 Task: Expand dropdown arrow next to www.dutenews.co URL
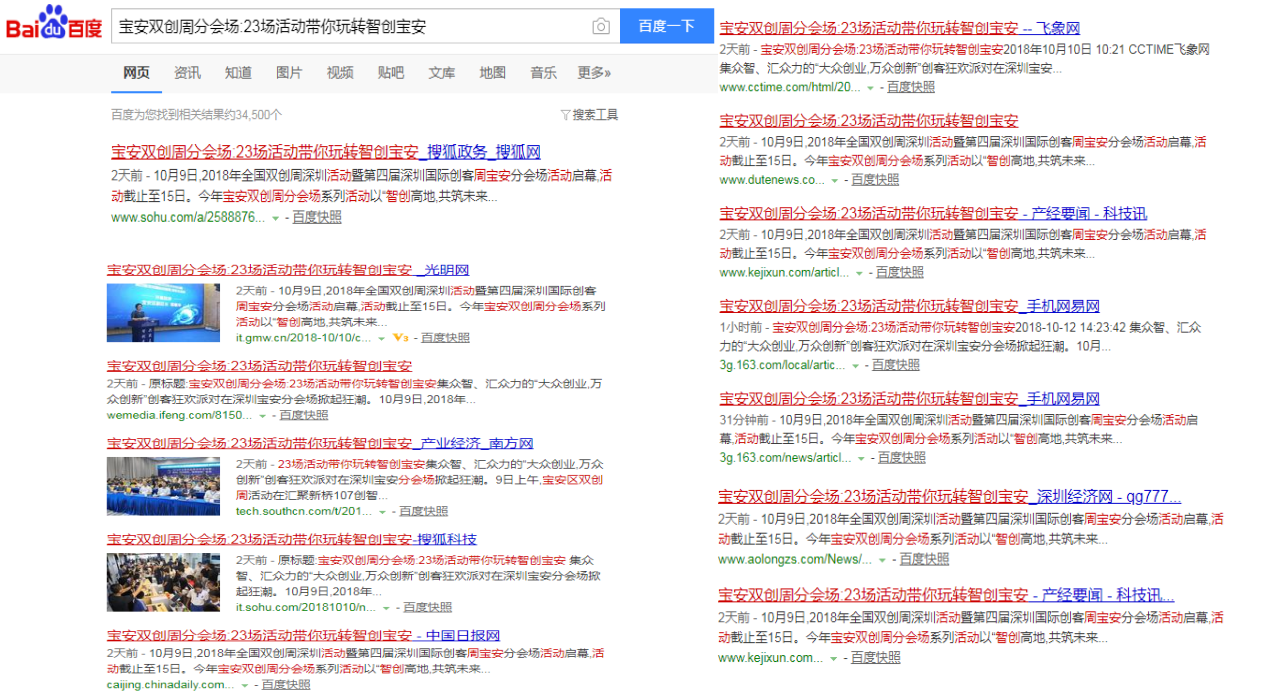click(x=835, y=180)
